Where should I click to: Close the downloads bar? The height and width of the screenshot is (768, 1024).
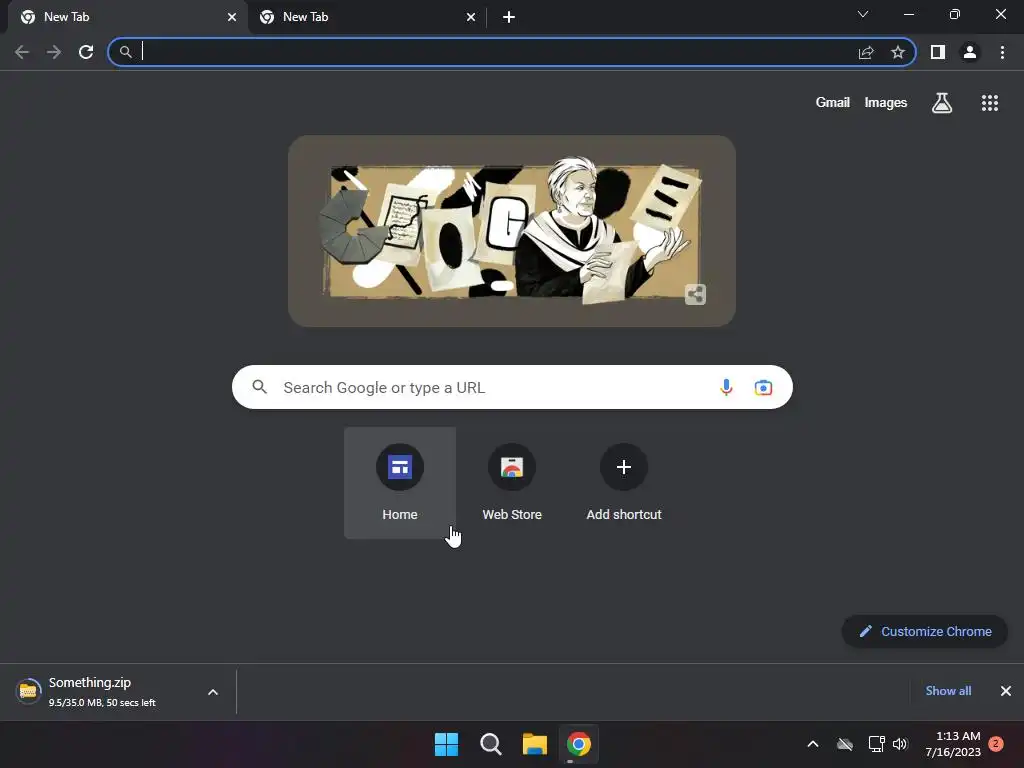point(1006,691)
